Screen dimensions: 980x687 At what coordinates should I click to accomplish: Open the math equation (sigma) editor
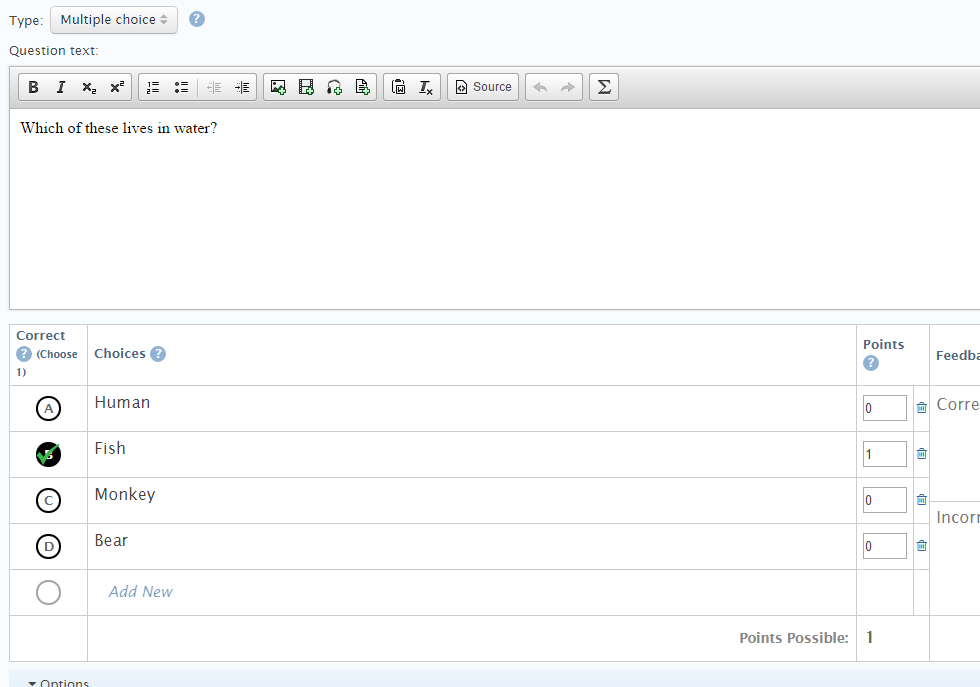click(x=603, y=87)
